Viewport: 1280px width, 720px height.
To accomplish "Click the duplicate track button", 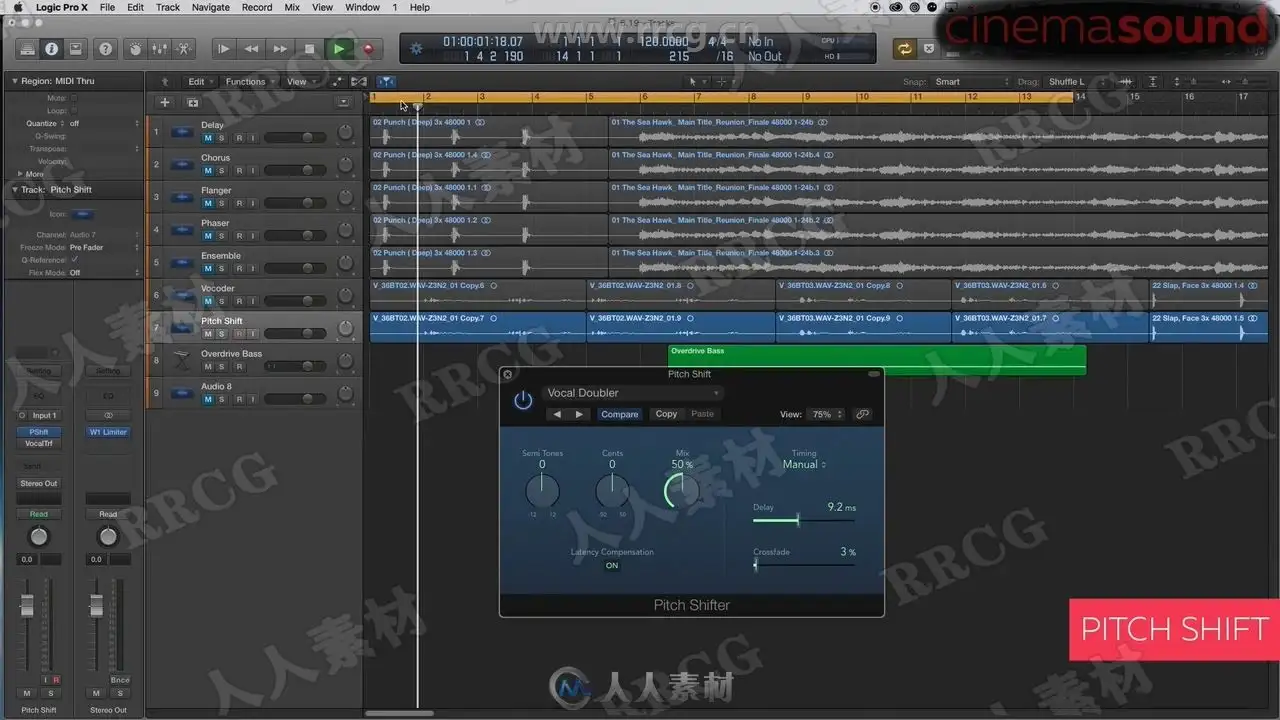I will tap(192, 102).
